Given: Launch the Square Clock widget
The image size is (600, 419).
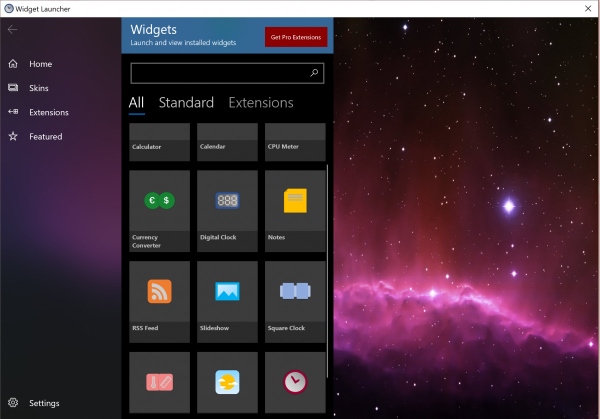Looking at the screenshot, I should (x=295, y=302).
